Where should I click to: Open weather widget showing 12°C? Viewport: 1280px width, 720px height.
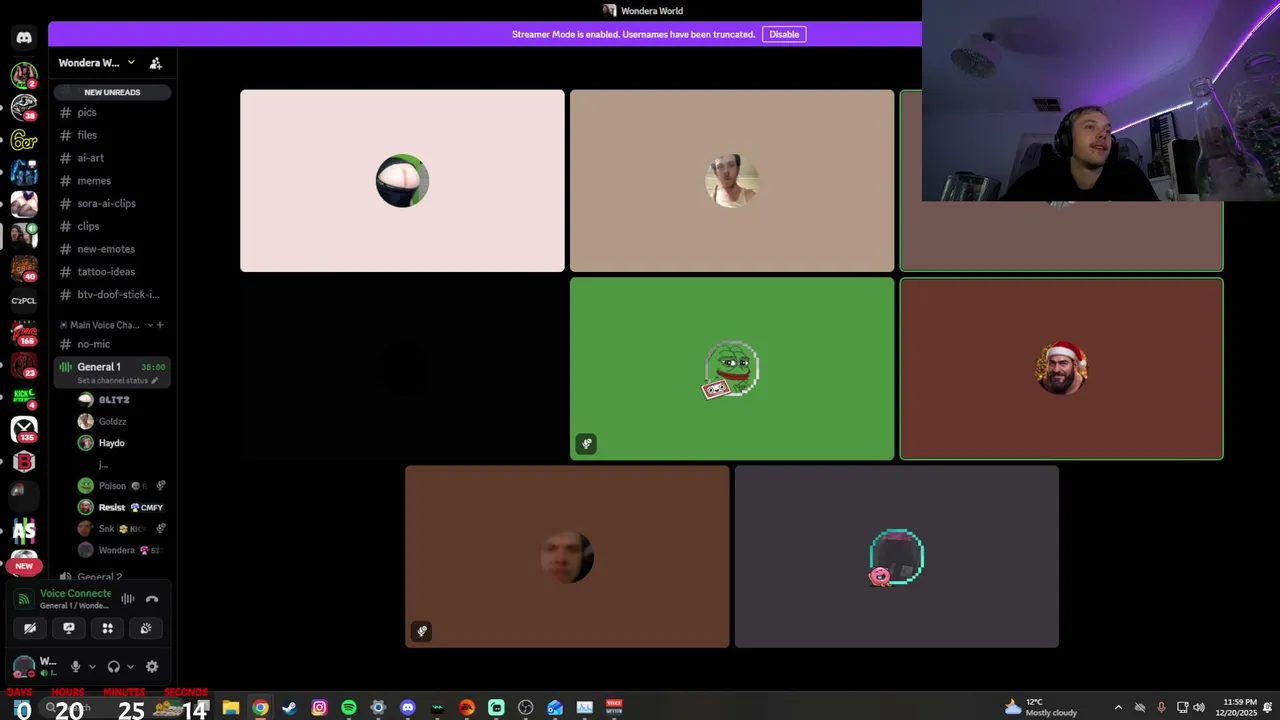(1041, 708)
